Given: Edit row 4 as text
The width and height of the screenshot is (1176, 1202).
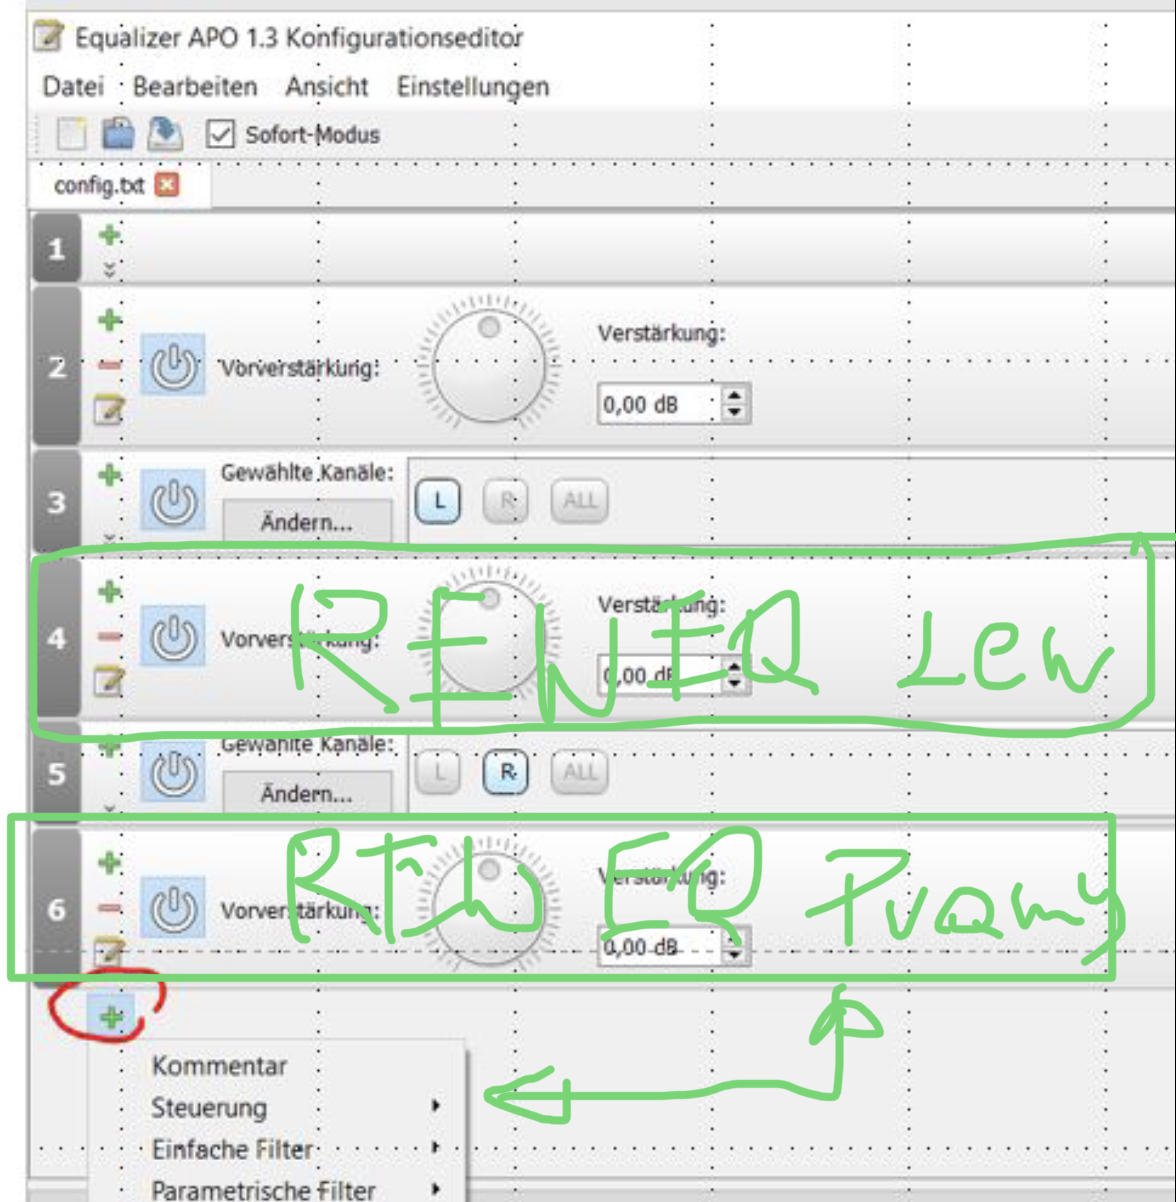Looking at the screenshot, I should coord(109,680).
